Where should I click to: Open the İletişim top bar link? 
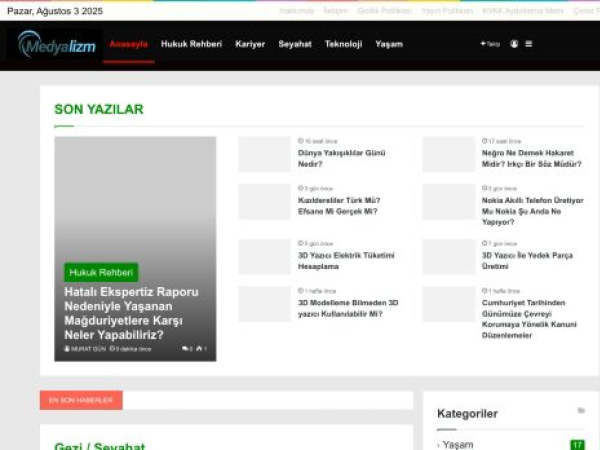(x=335, y=11)
